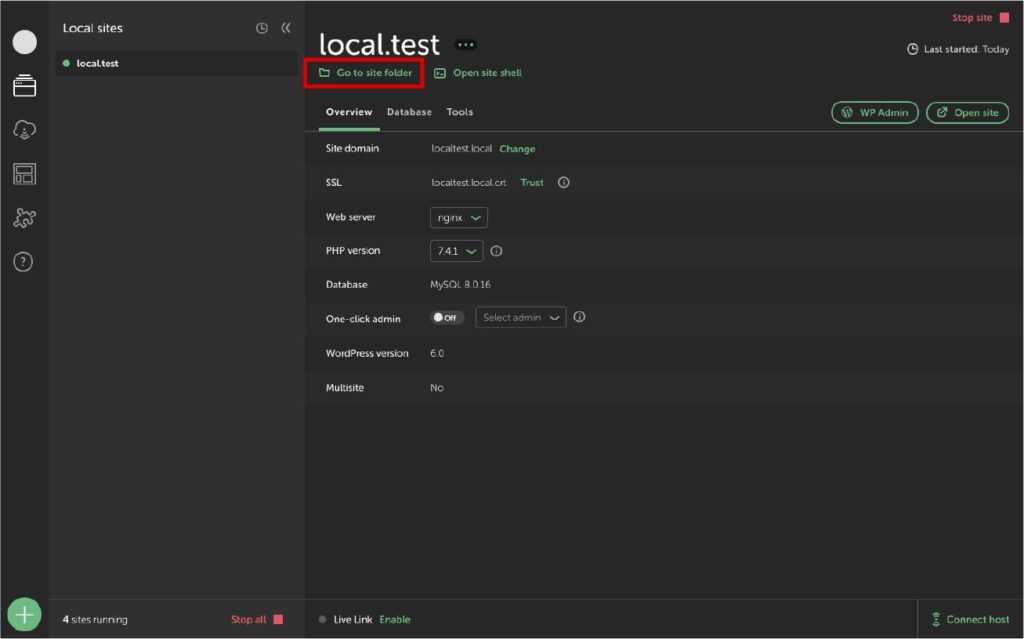The width and height of the screenshot is (1024, 639).
Task: Click the user avatar icon in sidebar
Action: pyautogui.click(x=24, y=42)
